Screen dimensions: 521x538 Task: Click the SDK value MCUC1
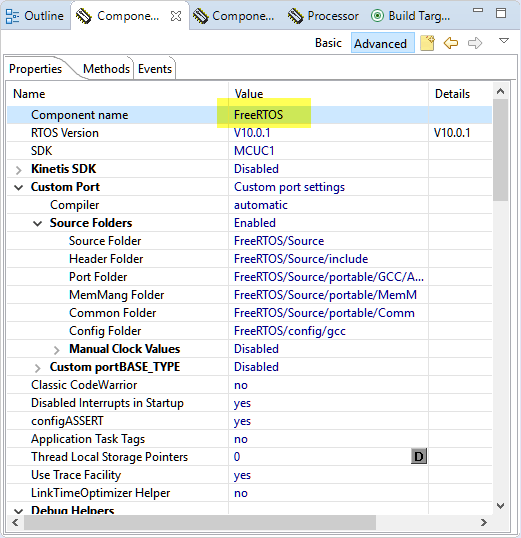pos(254,151)
